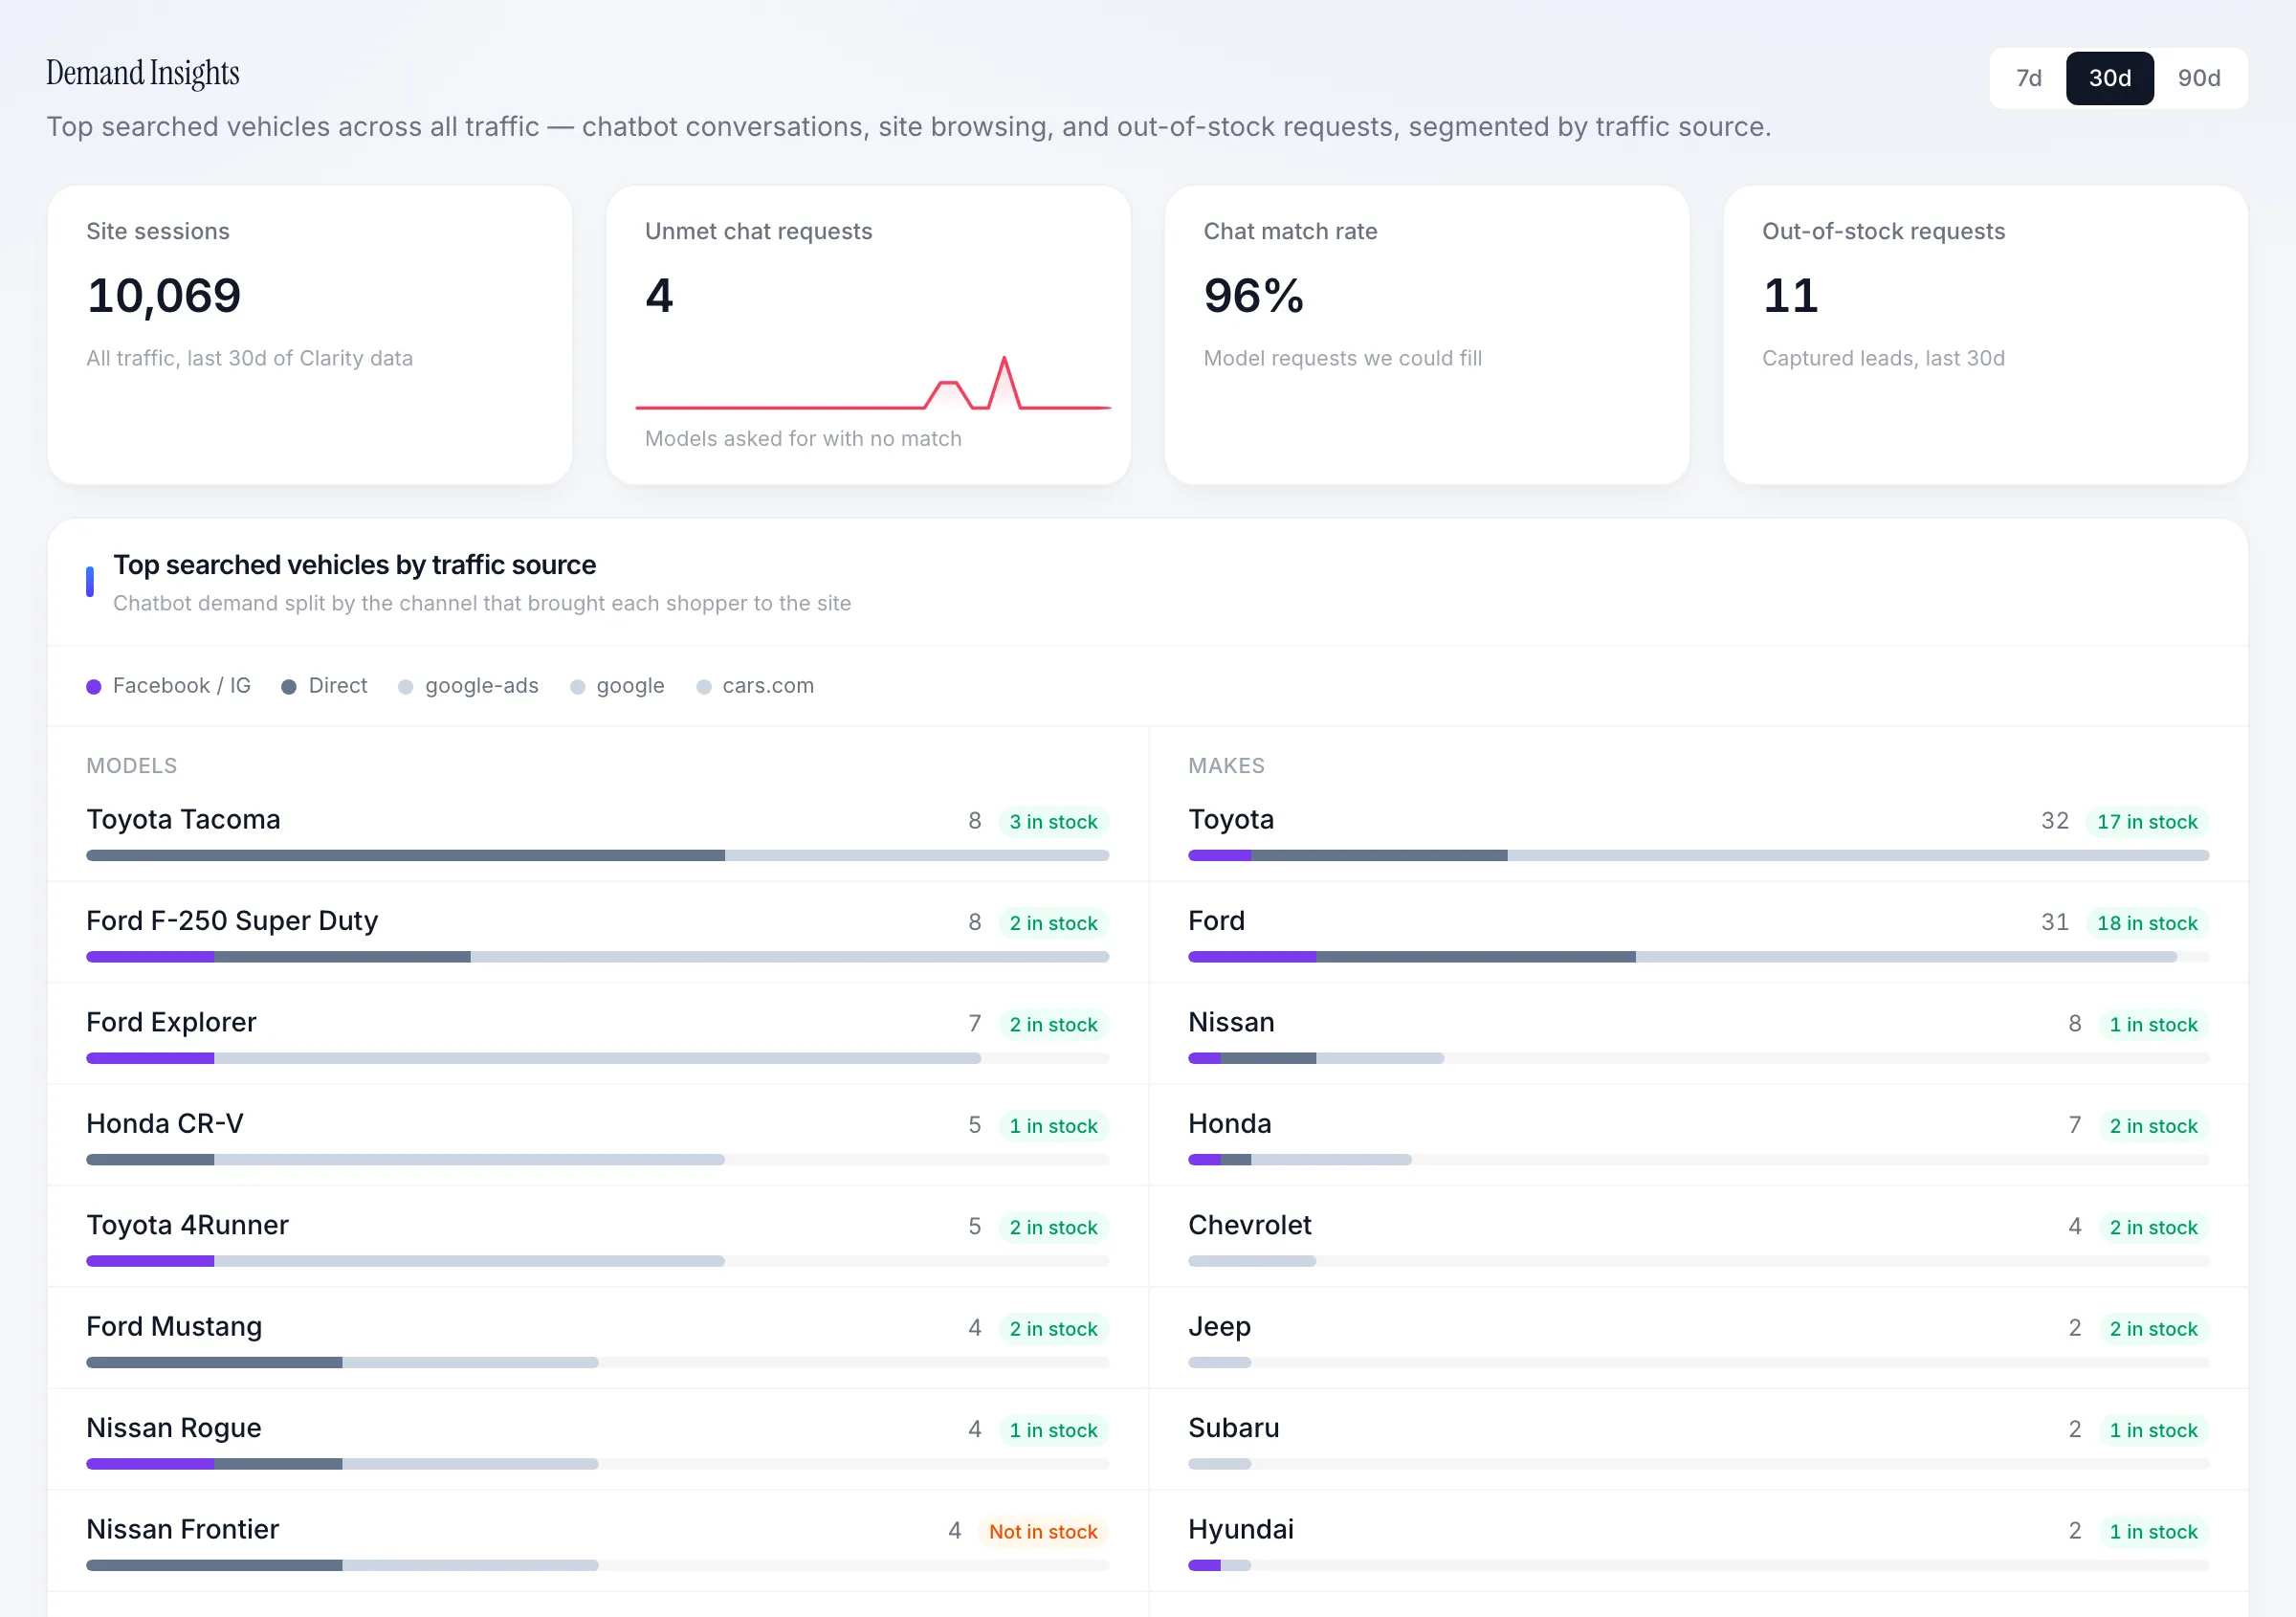
Task: Select the Honda CR-V model row
Action: (x=598, y=1136)
